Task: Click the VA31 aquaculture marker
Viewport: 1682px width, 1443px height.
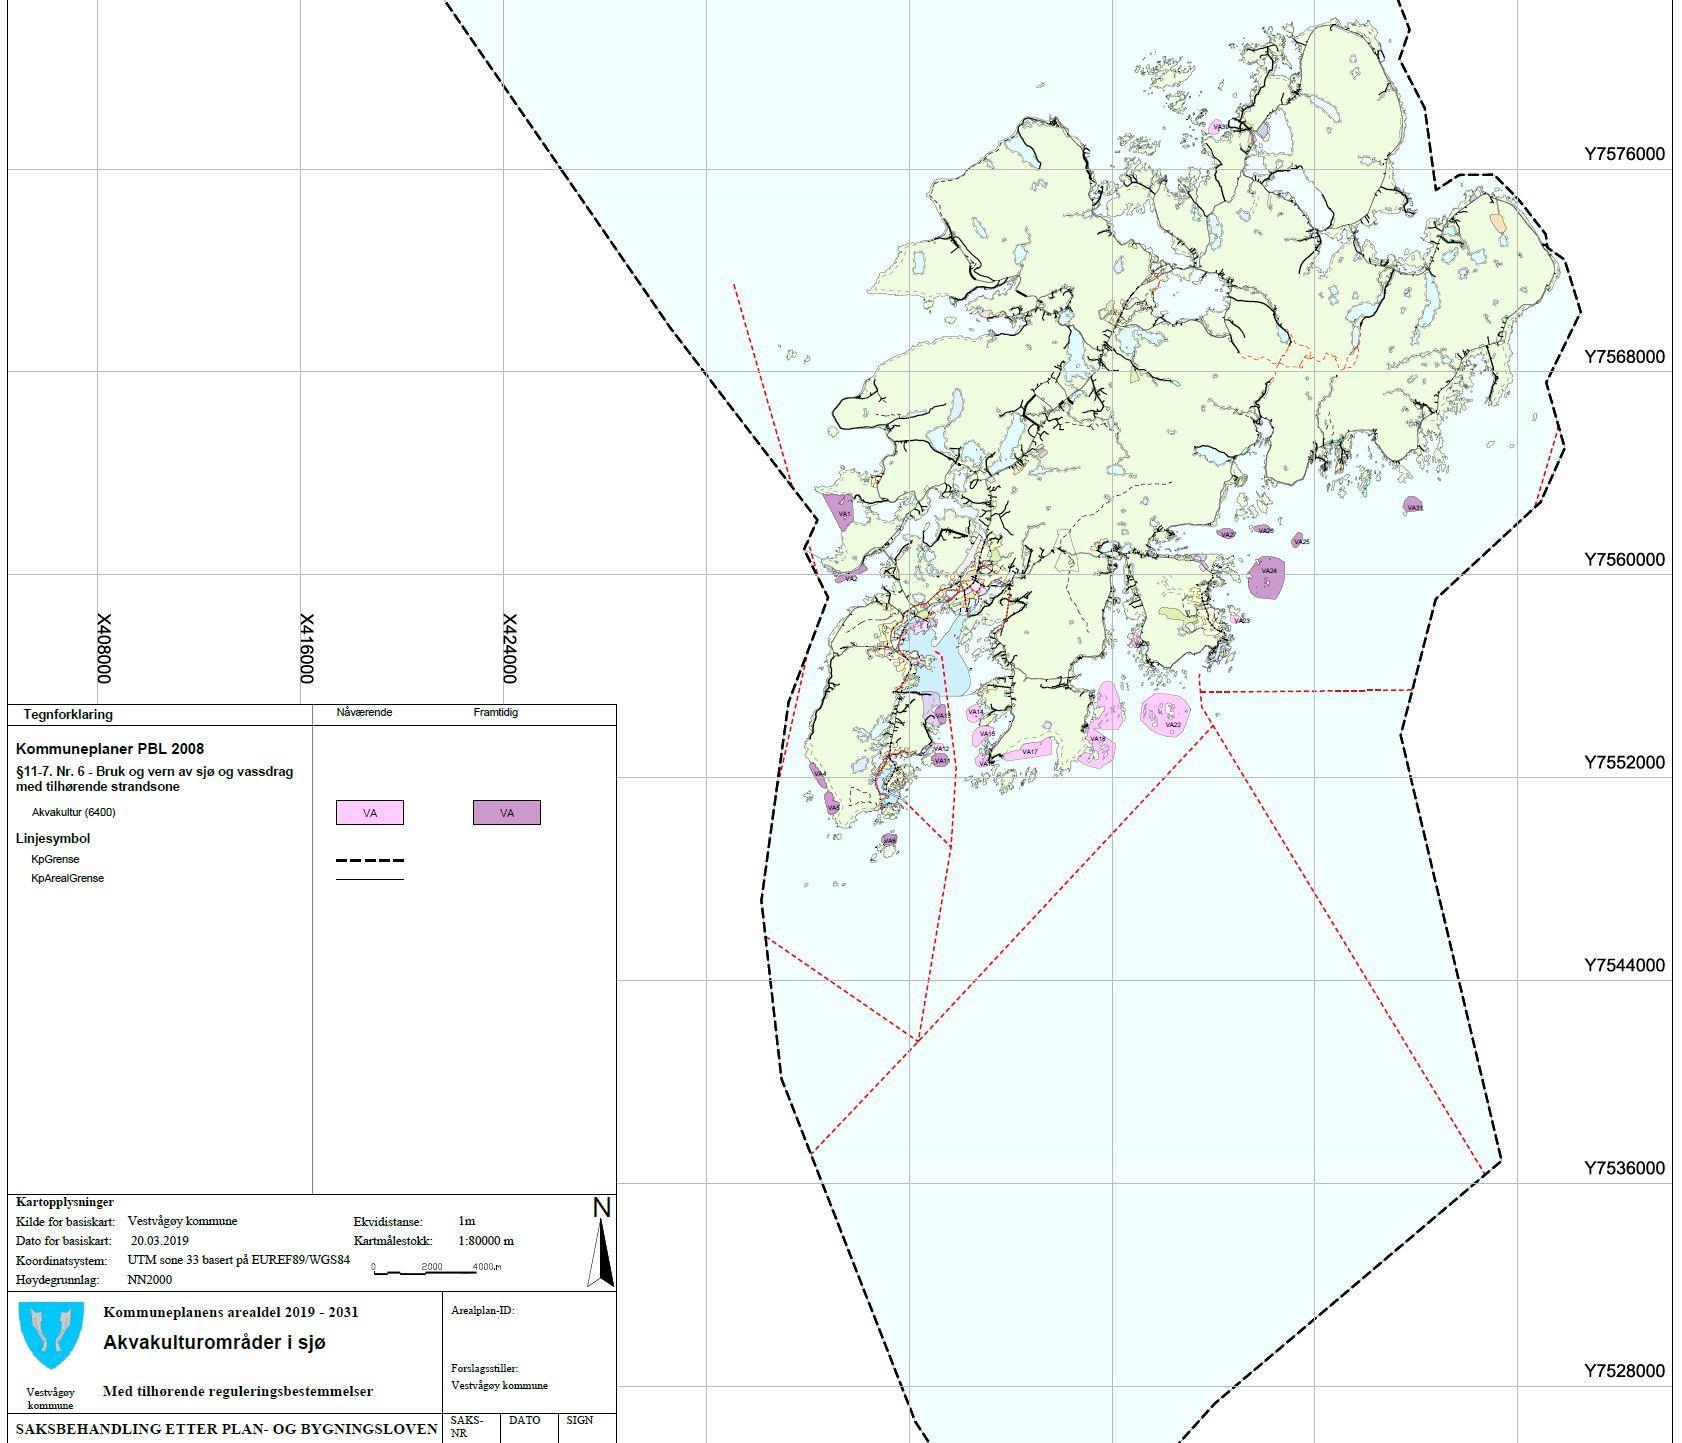Action: (1412, 506)
